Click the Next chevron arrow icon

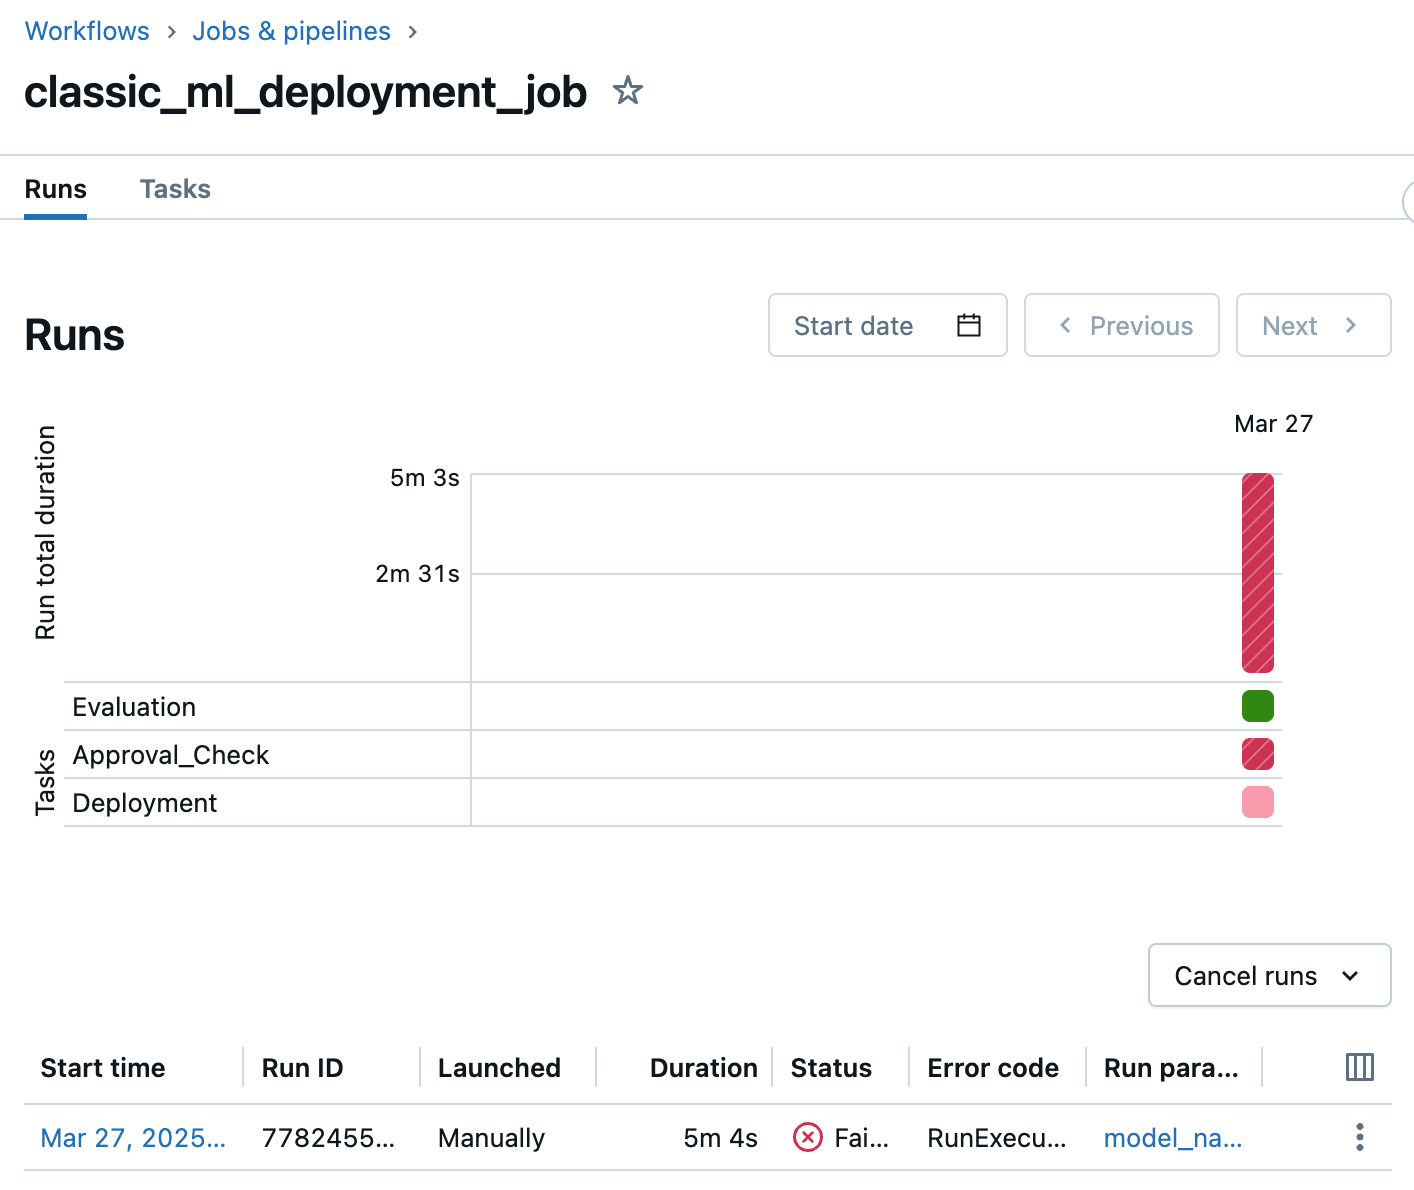pyautogui.click(x=1351, y=325)
